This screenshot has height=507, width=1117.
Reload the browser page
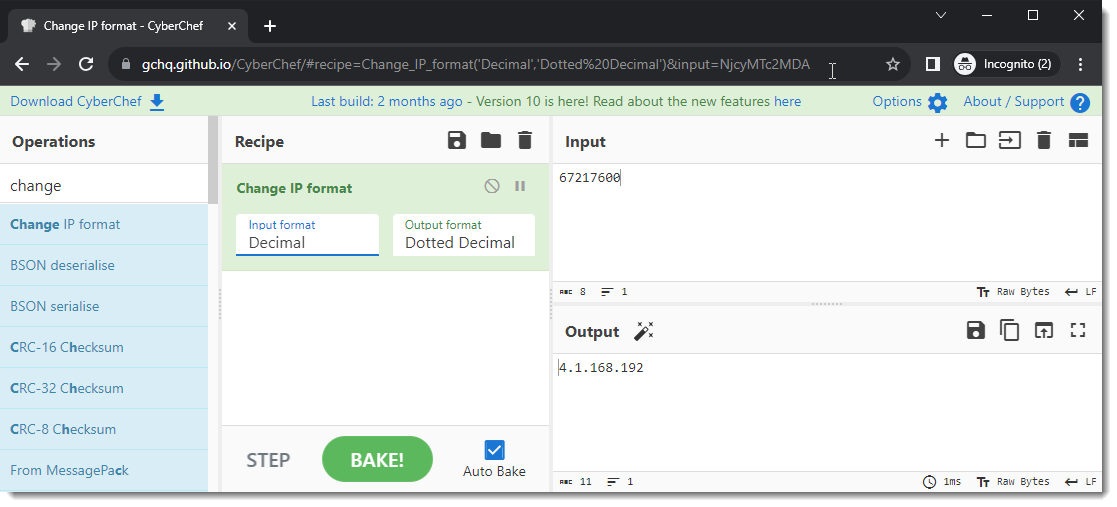point(86,64)
